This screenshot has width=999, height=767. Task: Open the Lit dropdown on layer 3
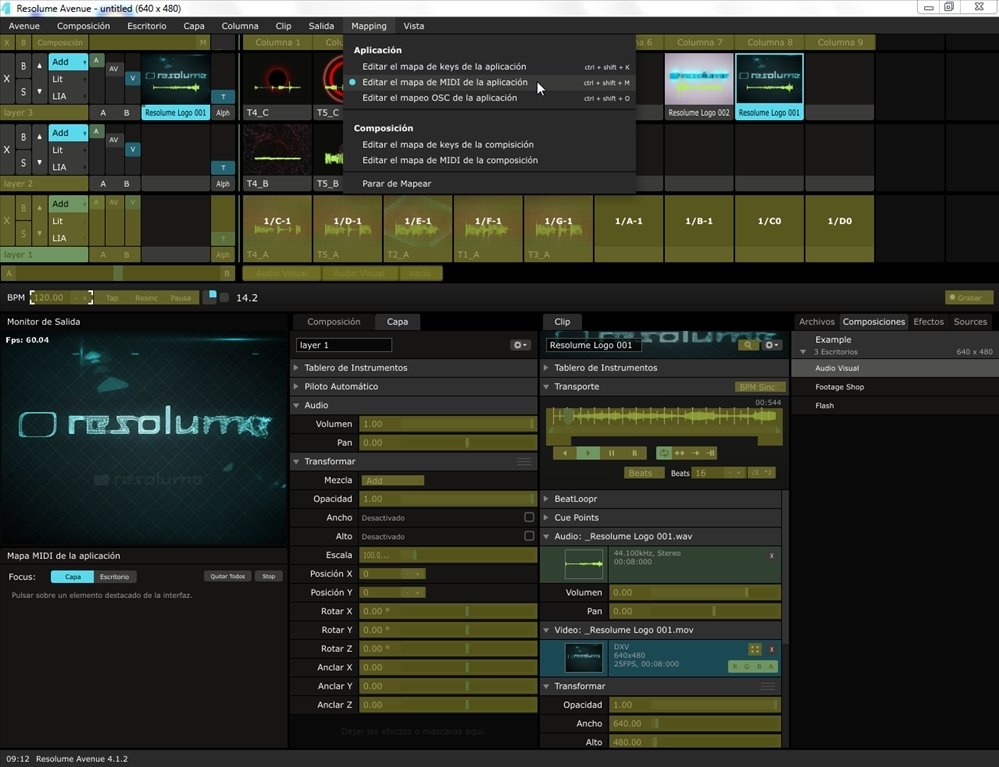click(x=68, y=79)
